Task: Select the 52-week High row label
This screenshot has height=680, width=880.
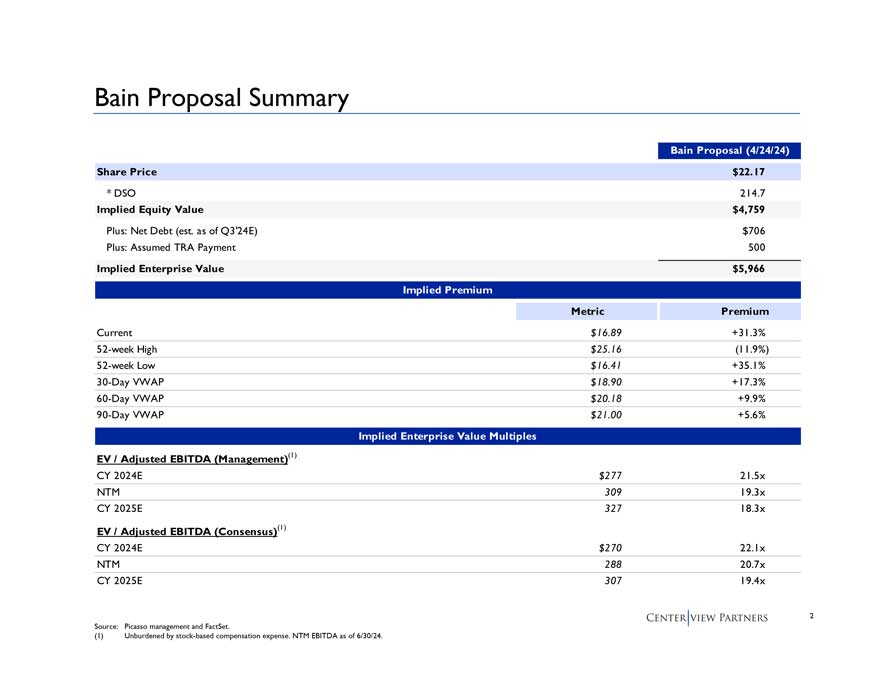Action: 126,349
